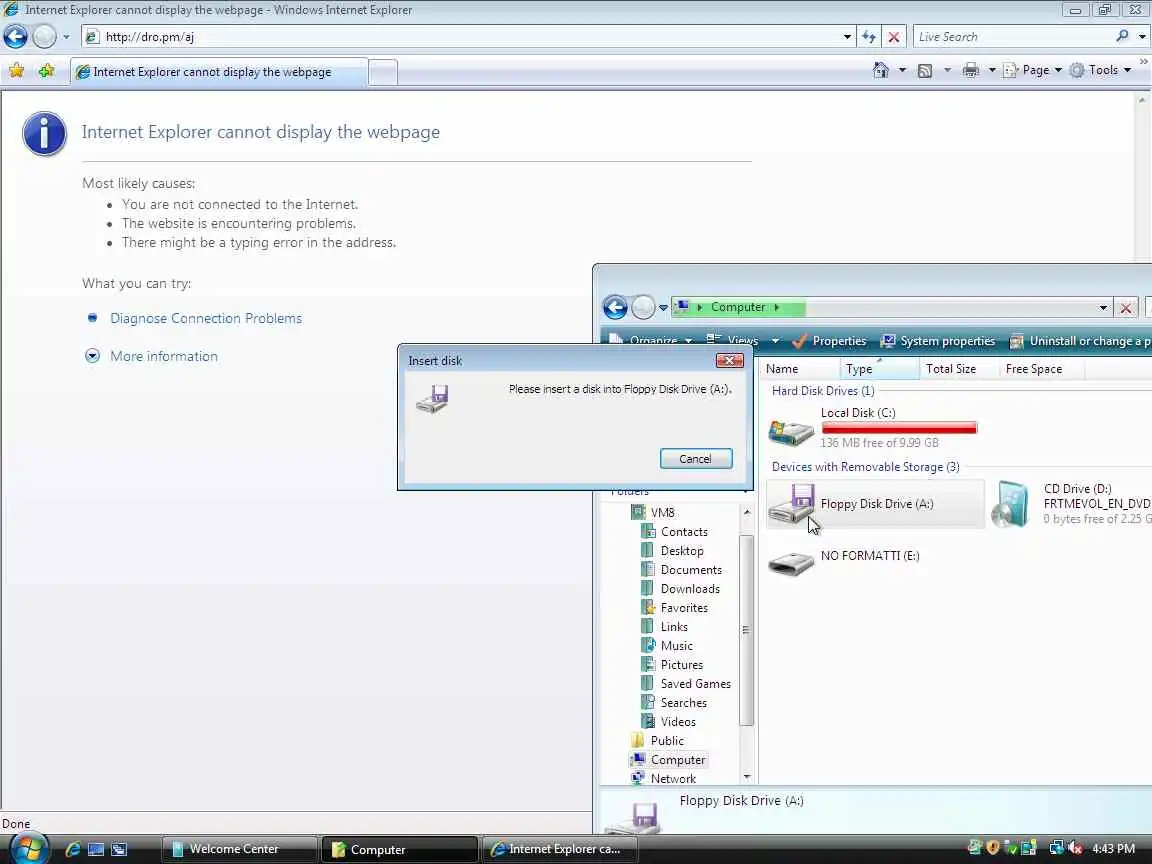
Task: Refresh the page in Internet Explorer
Action: pos(869,37)
